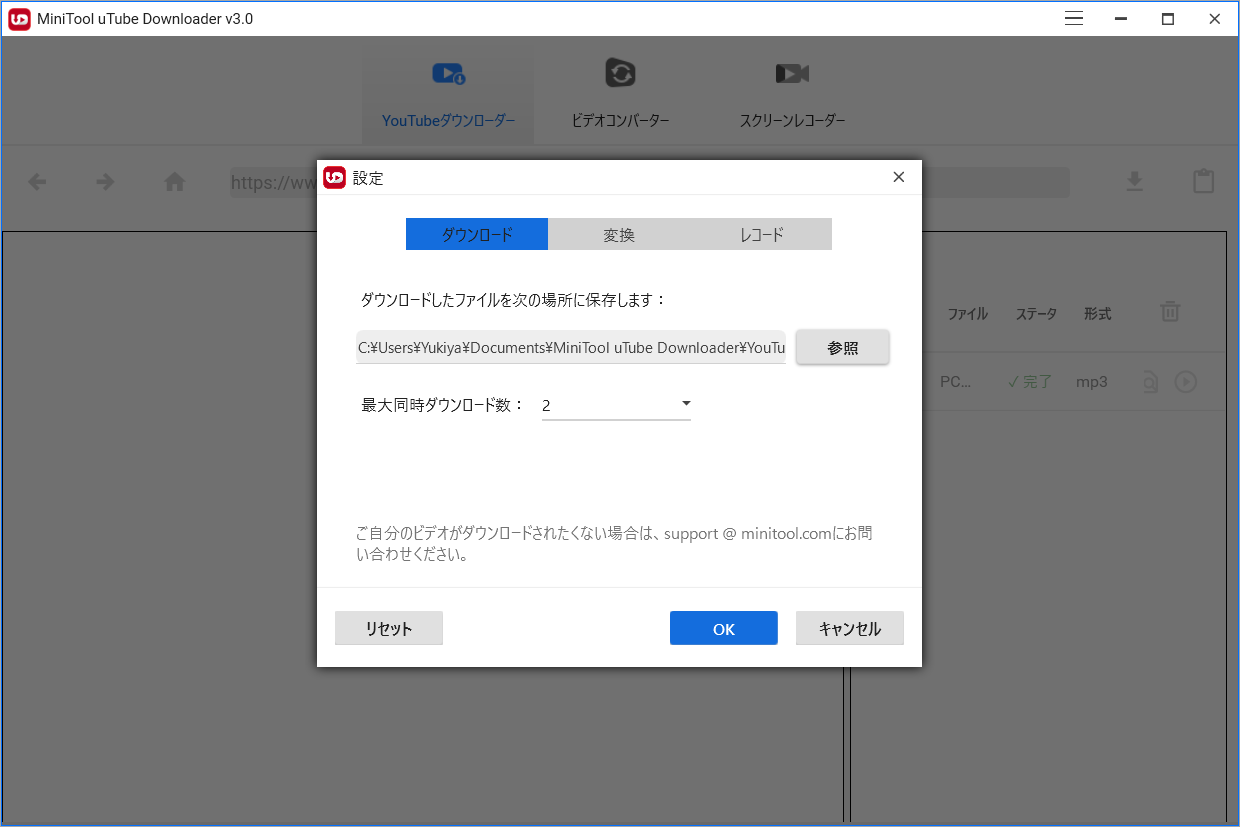Reset settings with the リセット button
The image size is (1240, 827).
(388, 627)
